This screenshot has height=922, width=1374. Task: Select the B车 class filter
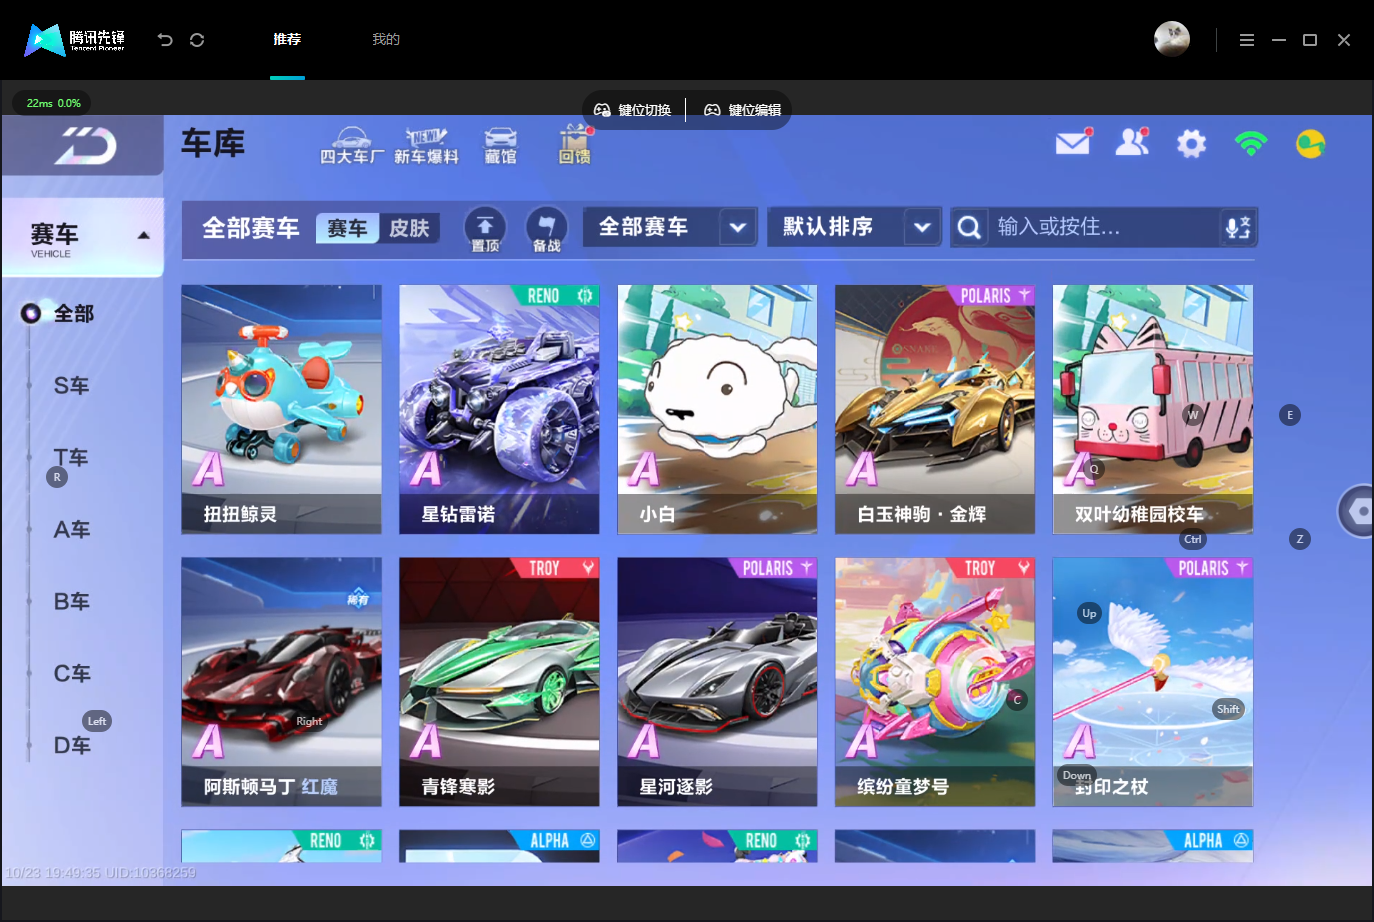pyautogui.click(x=72, y=602)
